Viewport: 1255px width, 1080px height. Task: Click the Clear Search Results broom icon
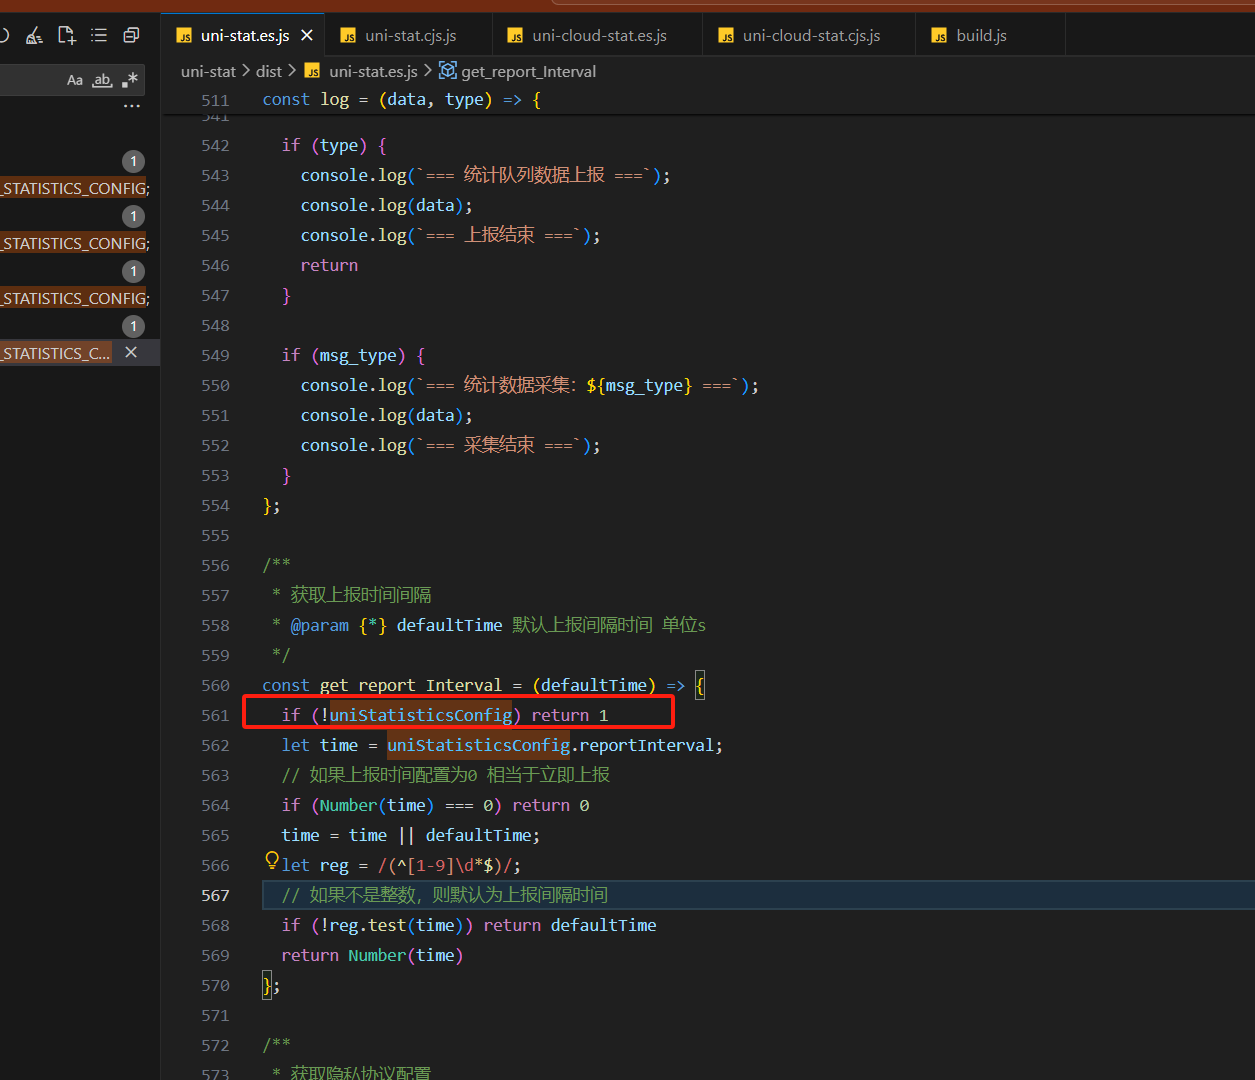(x=34, y=36)
